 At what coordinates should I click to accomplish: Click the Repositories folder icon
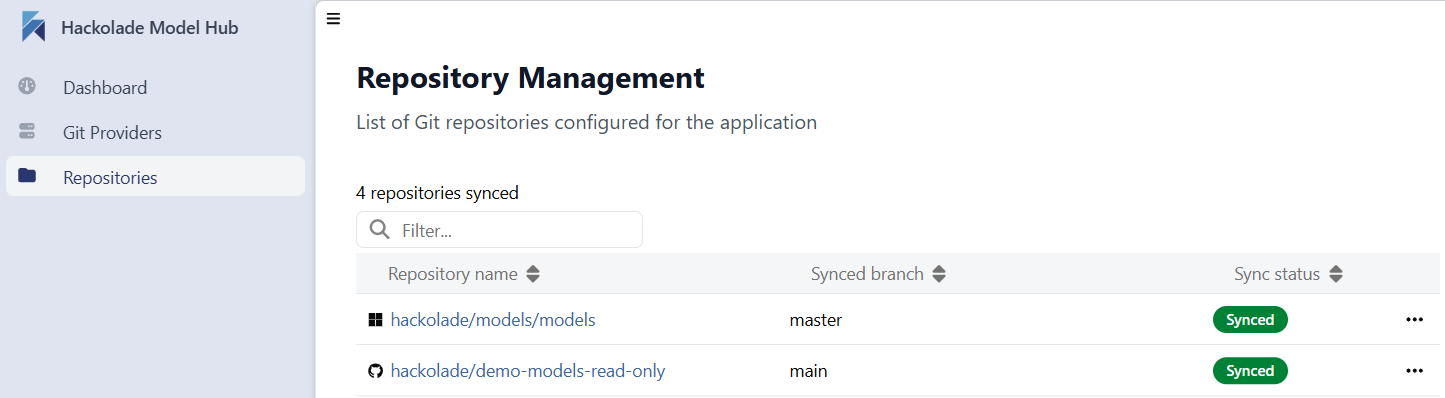click(27, 176)
